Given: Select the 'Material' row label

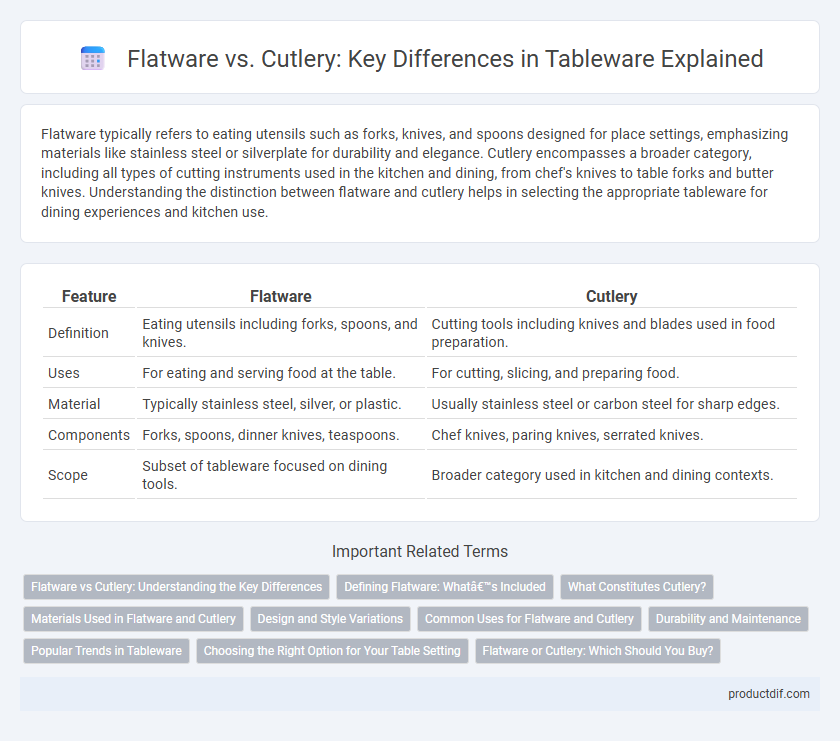Looking at the screenshot, I should point(74,404).
